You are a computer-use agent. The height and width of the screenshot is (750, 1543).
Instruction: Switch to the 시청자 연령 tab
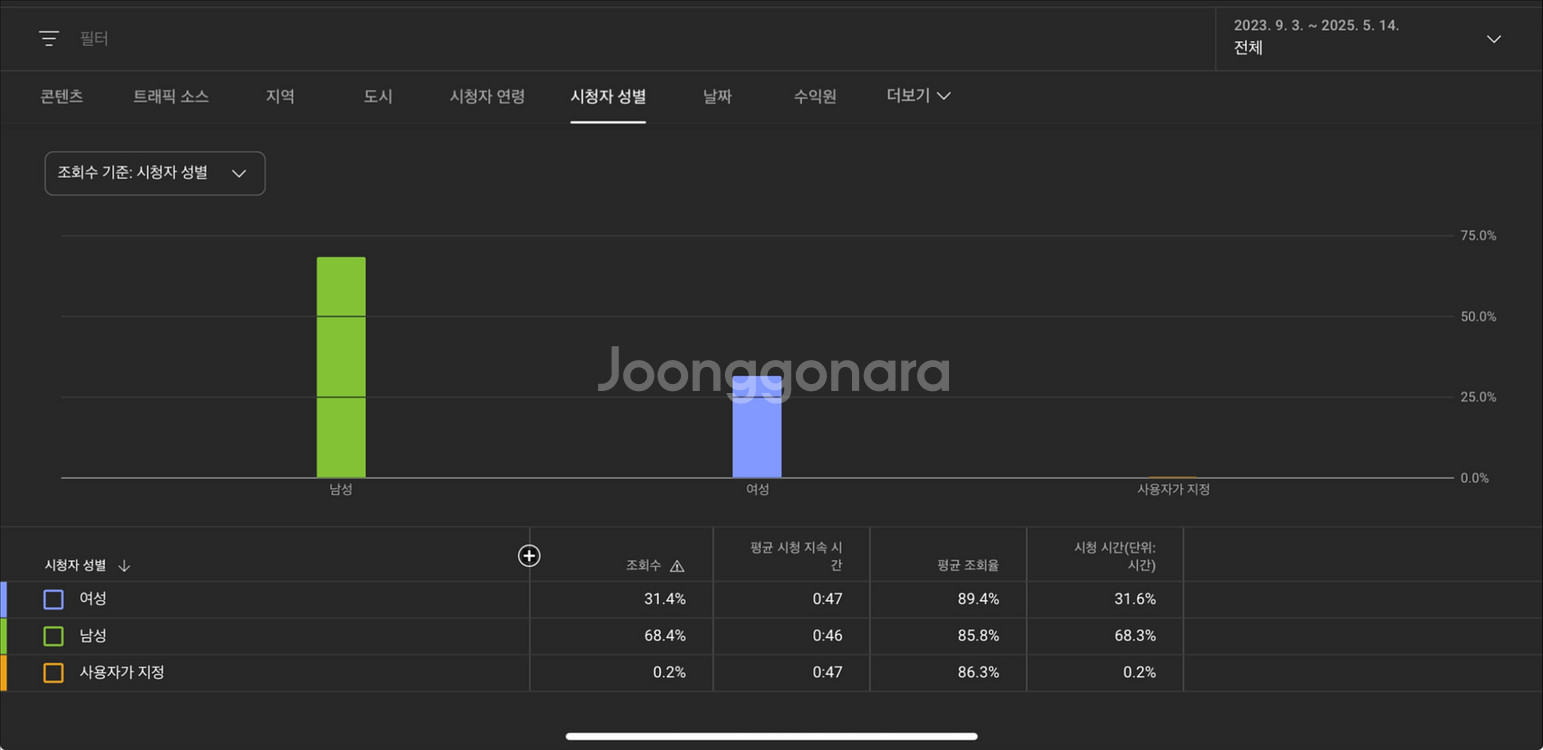coord(487,97)
